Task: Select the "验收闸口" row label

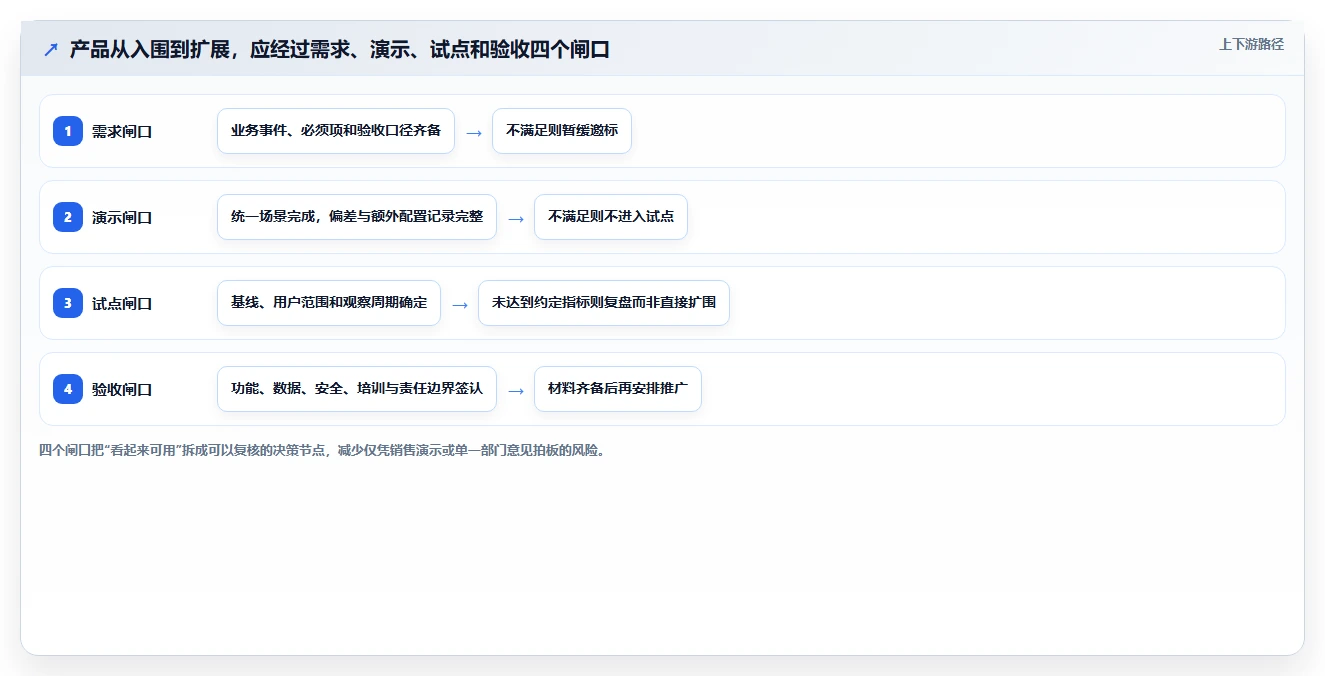Action: (122, 389)
